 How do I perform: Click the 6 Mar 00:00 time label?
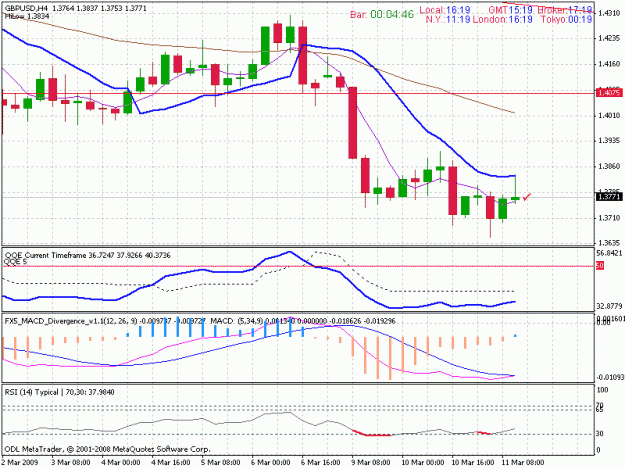tap(271, 462)
